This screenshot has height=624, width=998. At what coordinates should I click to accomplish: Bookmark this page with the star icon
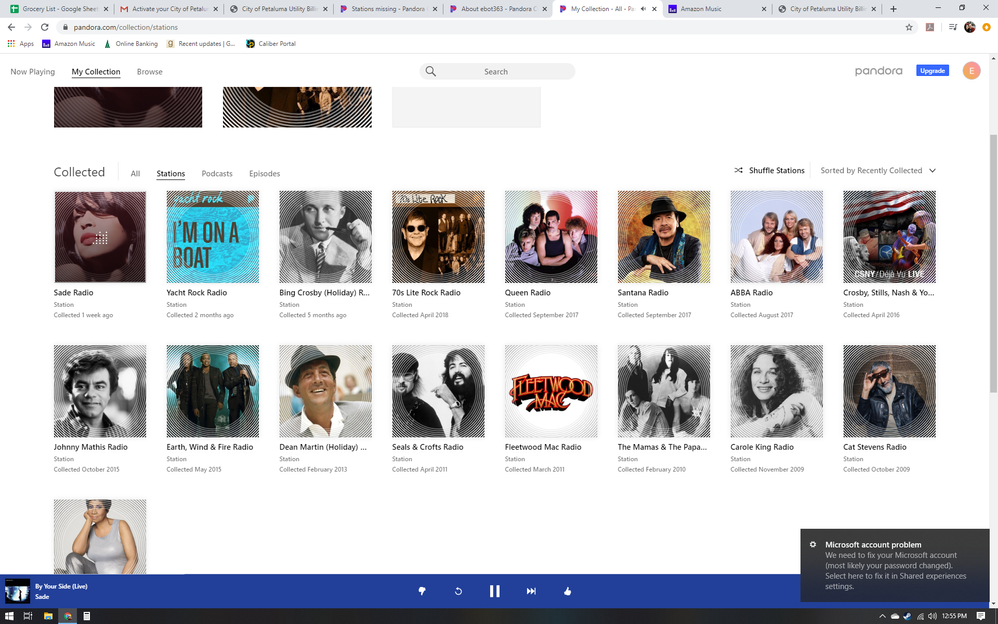[909, 27]
